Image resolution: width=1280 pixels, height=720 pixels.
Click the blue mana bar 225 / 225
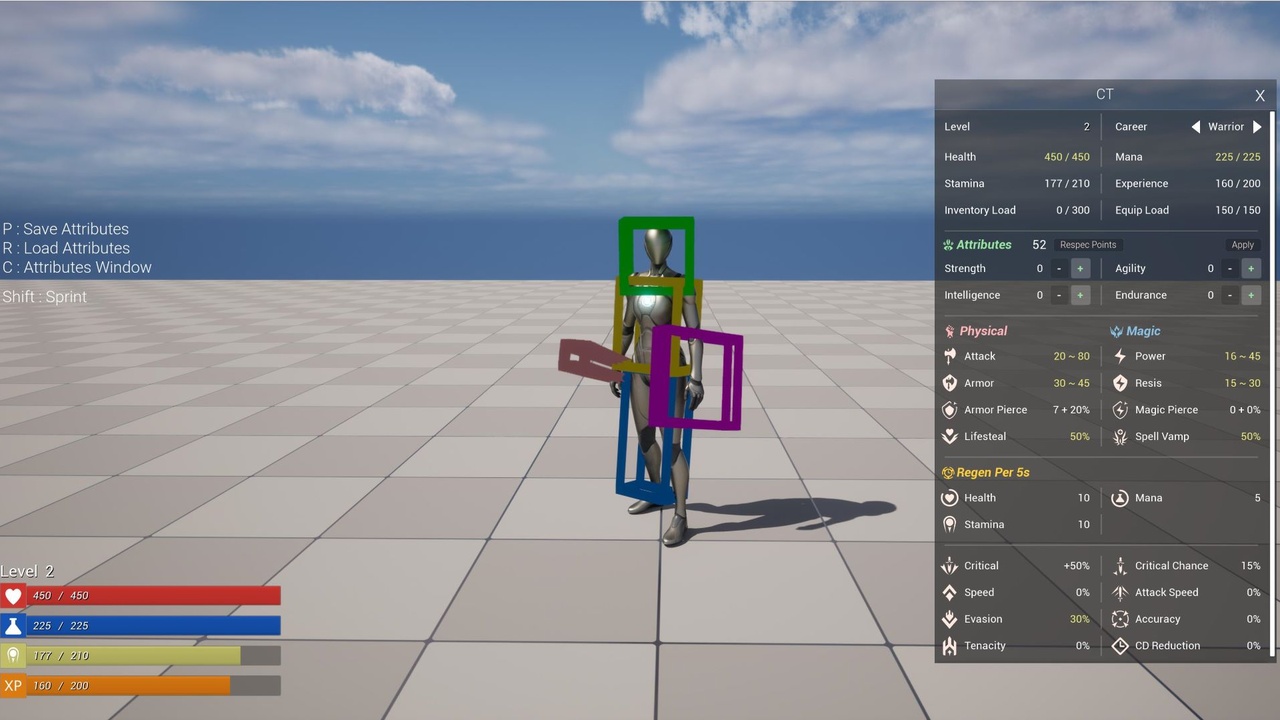[x=153, y=626]
